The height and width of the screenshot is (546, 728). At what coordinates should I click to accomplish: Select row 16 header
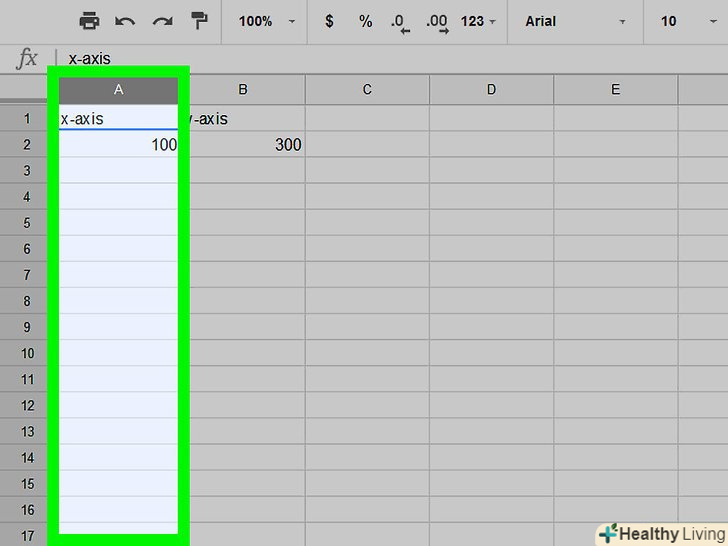point(26,510)
